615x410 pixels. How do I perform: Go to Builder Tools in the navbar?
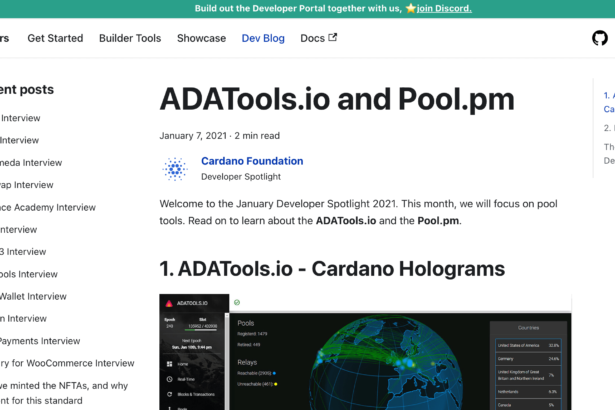coord(130,38)
